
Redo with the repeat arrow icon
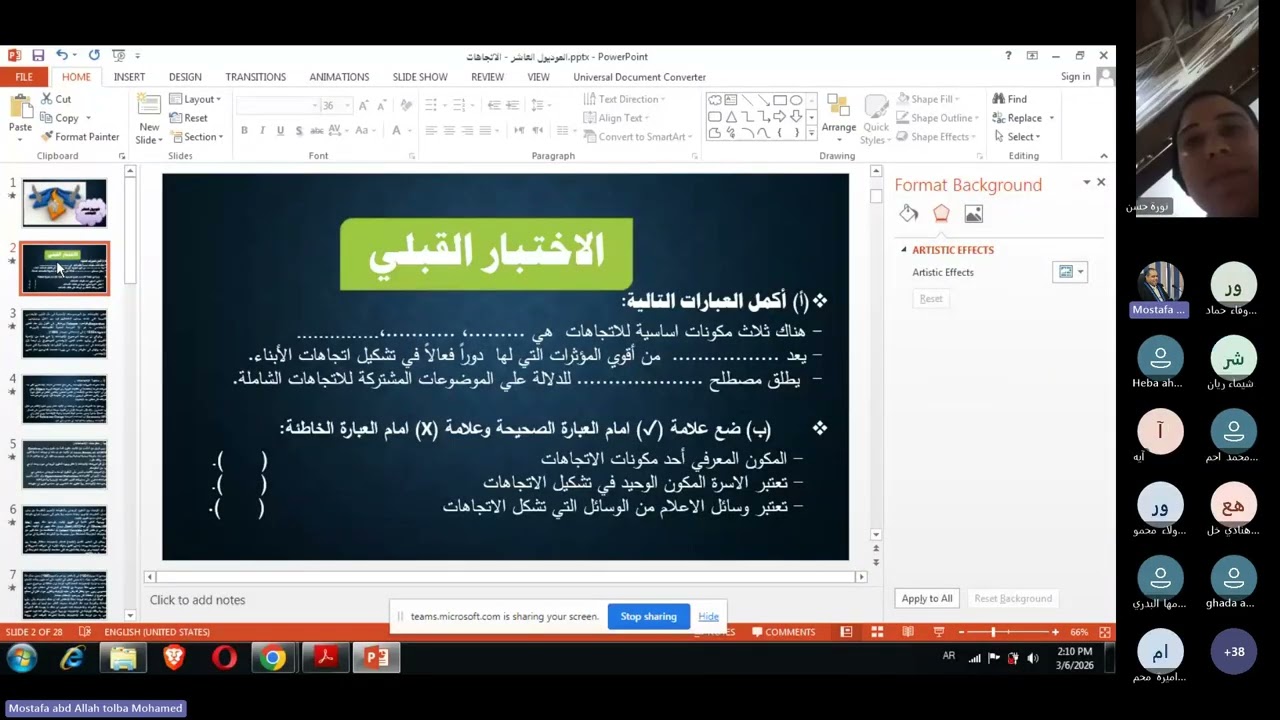(94, 56)
